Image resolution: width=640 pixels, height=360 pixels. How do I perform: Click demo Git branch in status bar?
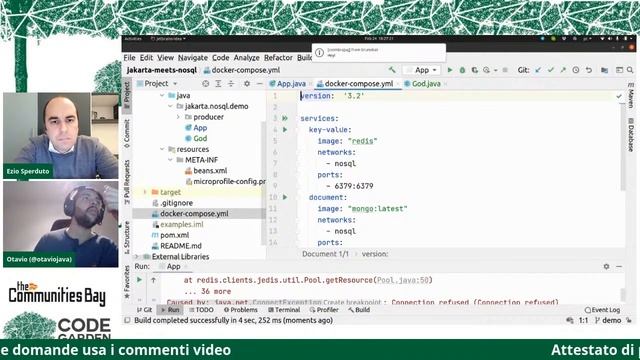[x=608, y=320]
